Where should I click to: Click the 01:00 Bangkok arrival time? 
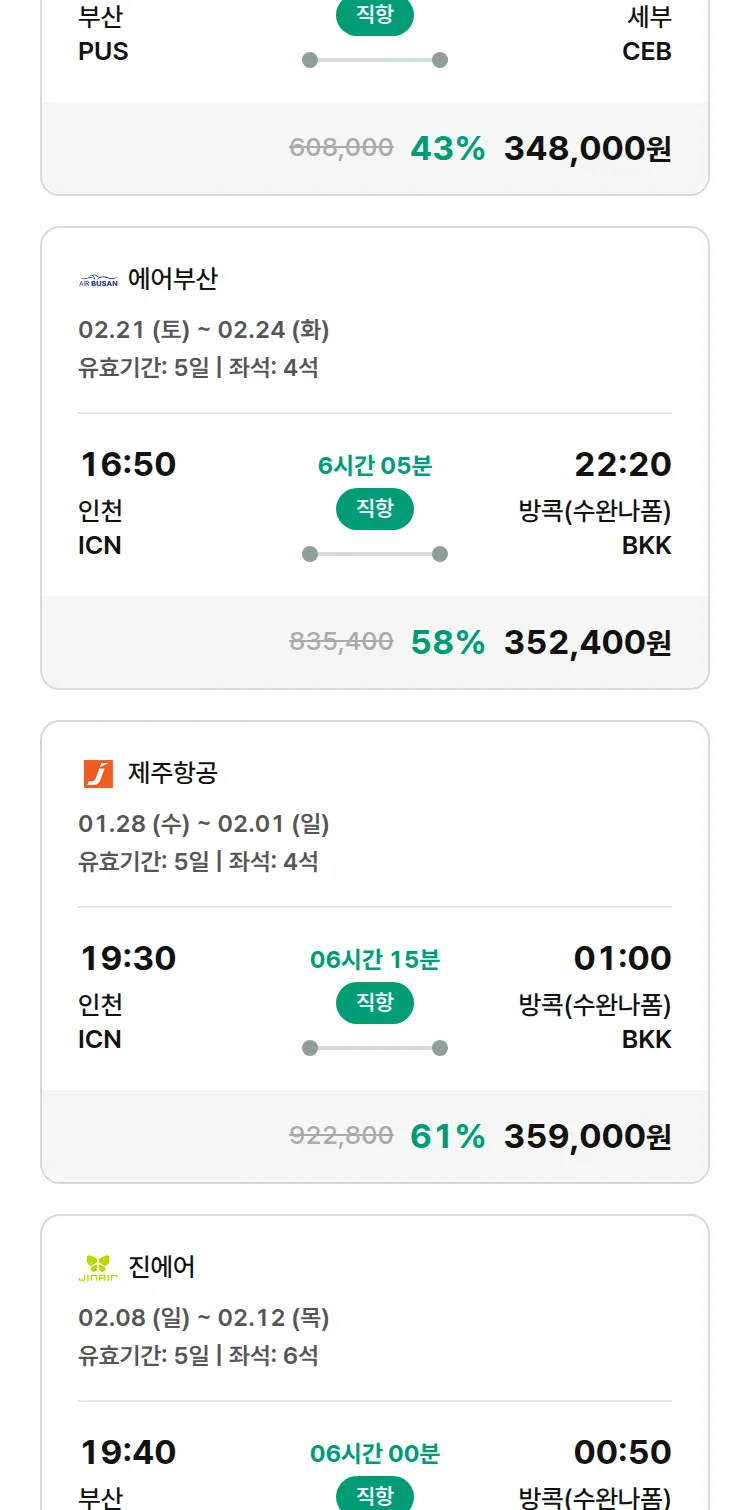pos(622,958)
